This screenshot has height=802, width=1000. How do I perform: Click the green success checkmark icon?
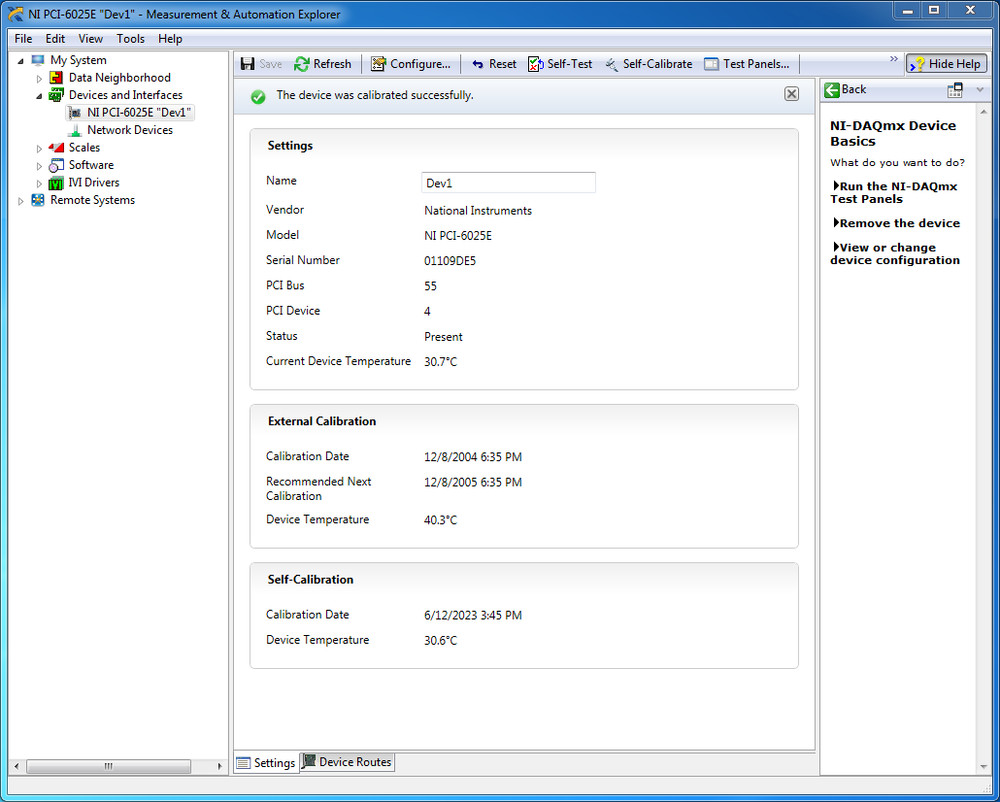coord(258,97)
